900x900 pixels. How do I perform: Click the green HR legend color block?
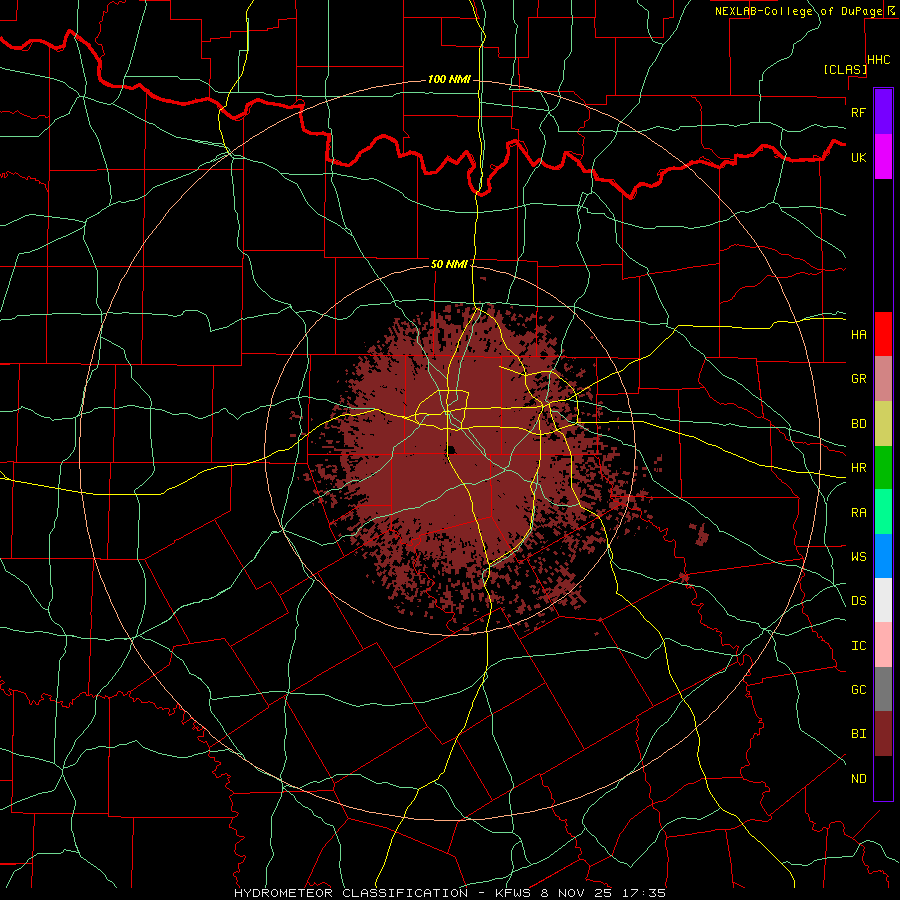(883, 468)
